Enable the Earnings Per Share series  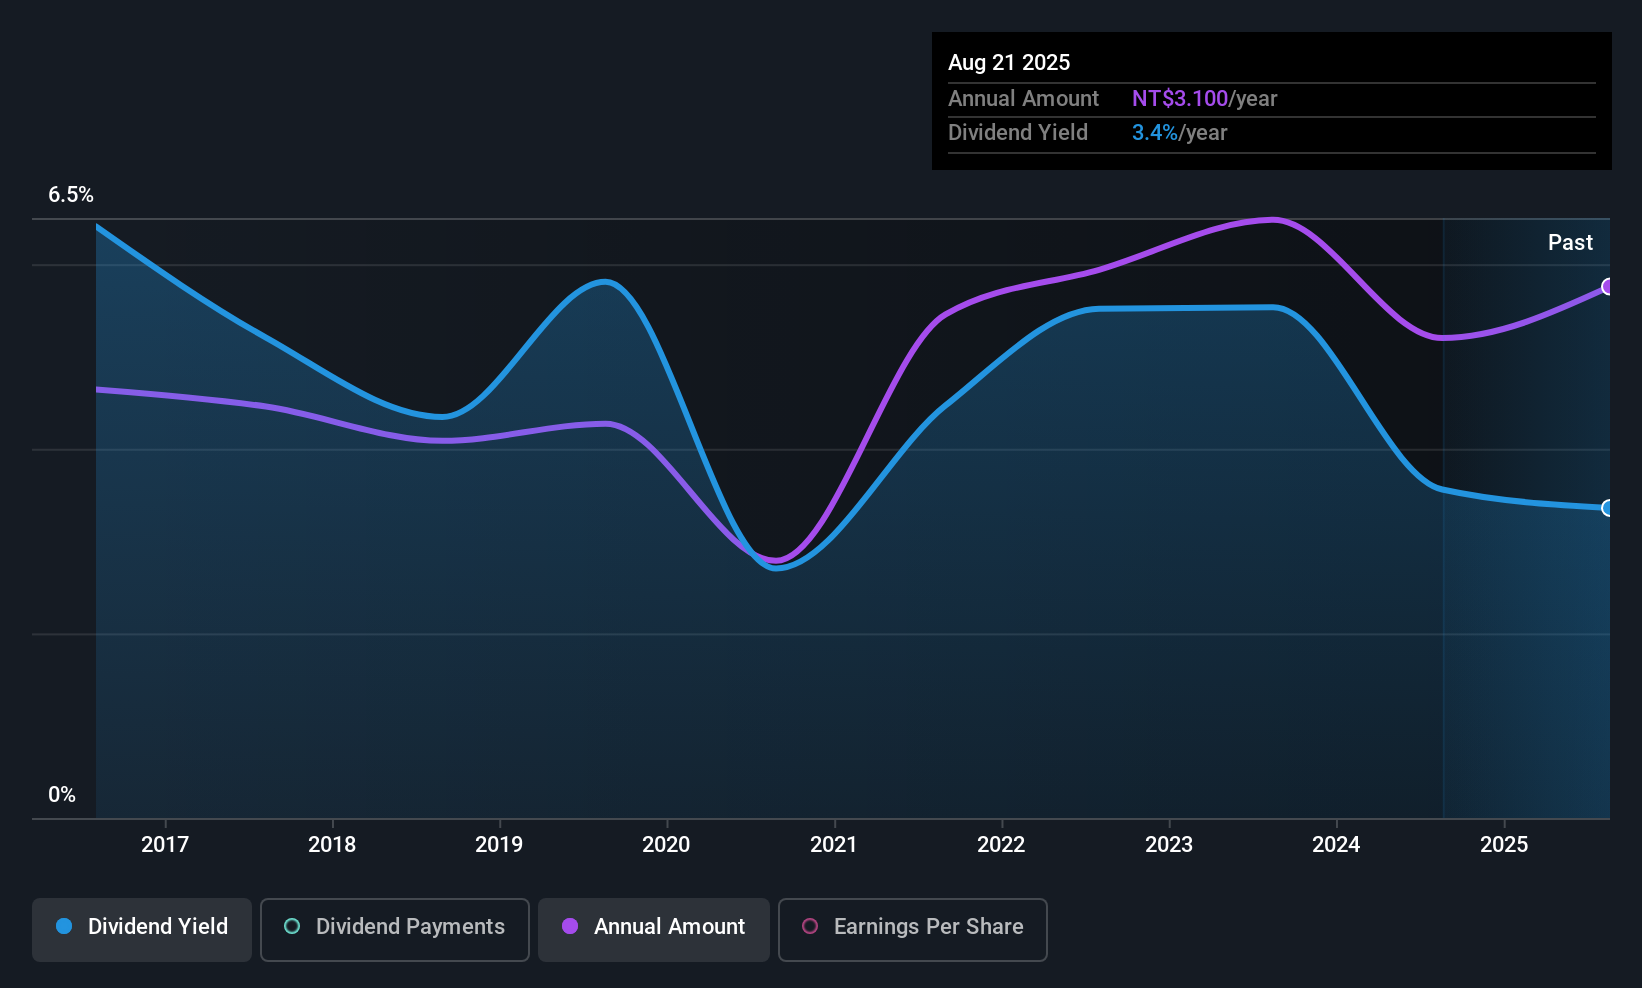[x=911, y=929]
